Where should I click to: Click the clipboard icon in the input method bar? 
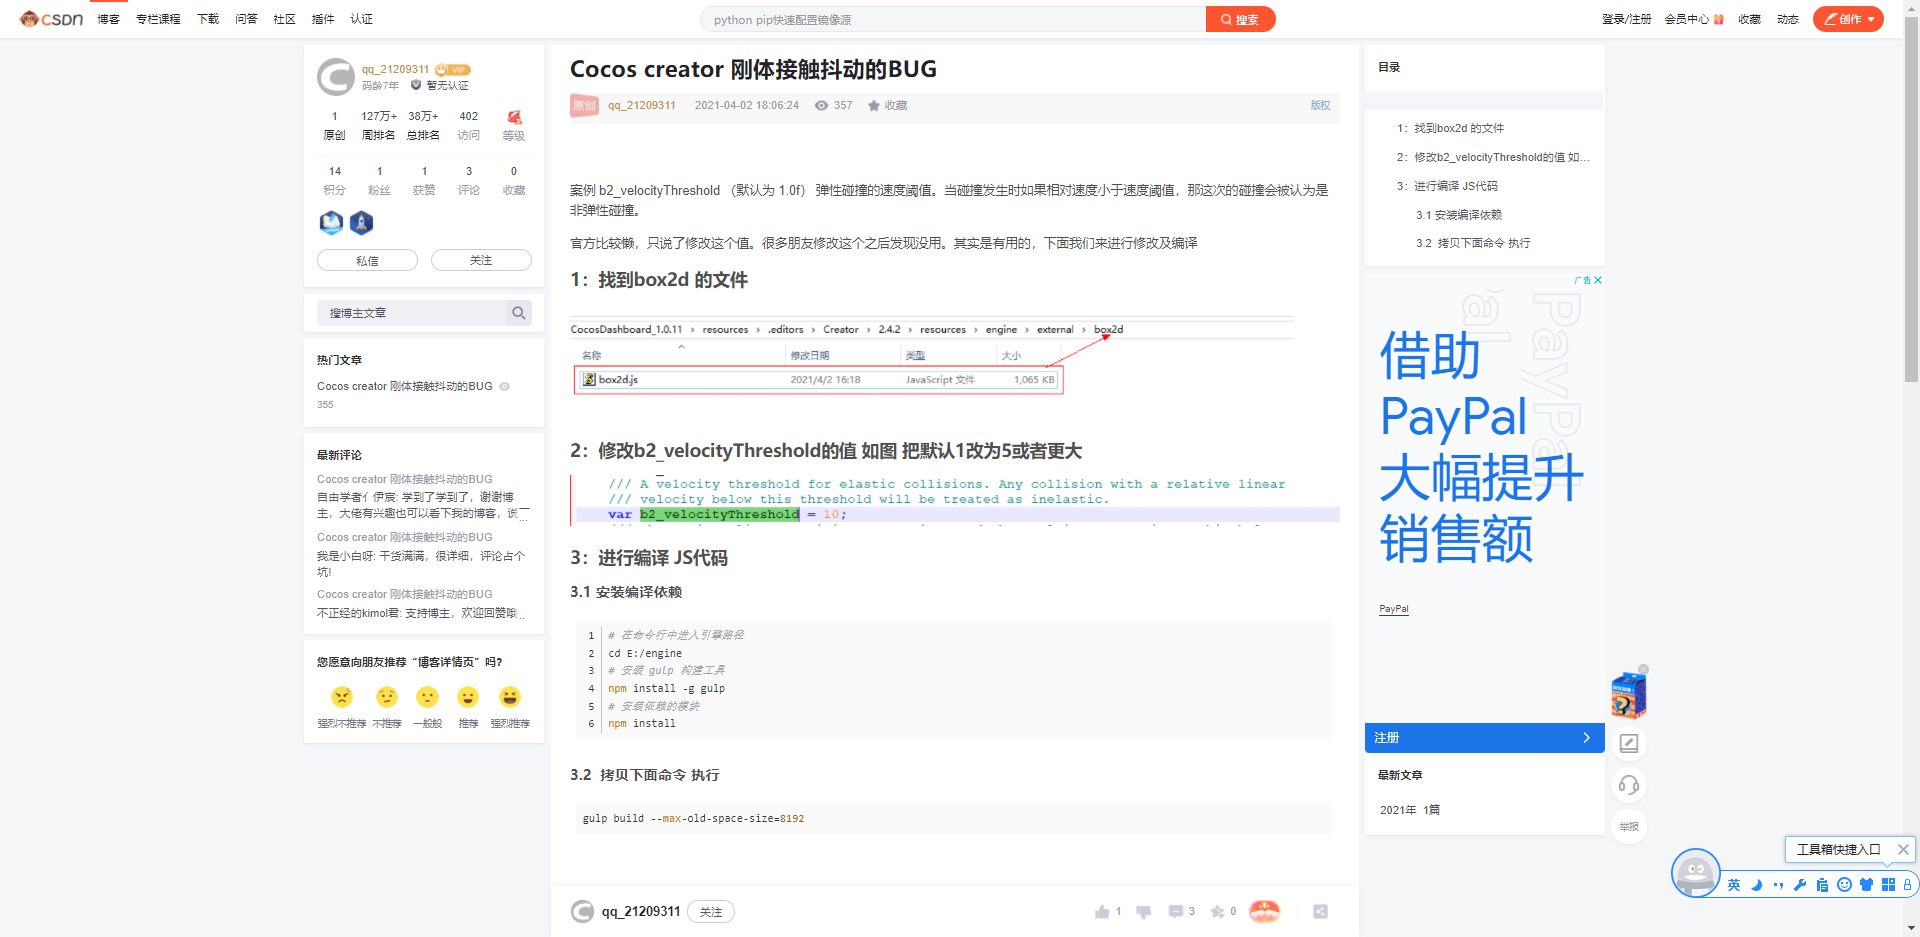click(x=1822, y=885)
